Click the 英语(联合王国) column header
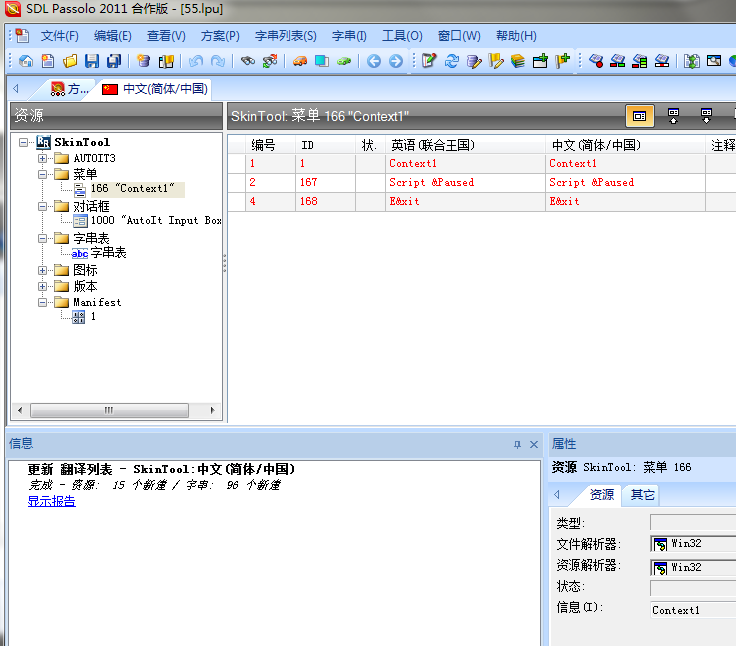 coord(465,145)
